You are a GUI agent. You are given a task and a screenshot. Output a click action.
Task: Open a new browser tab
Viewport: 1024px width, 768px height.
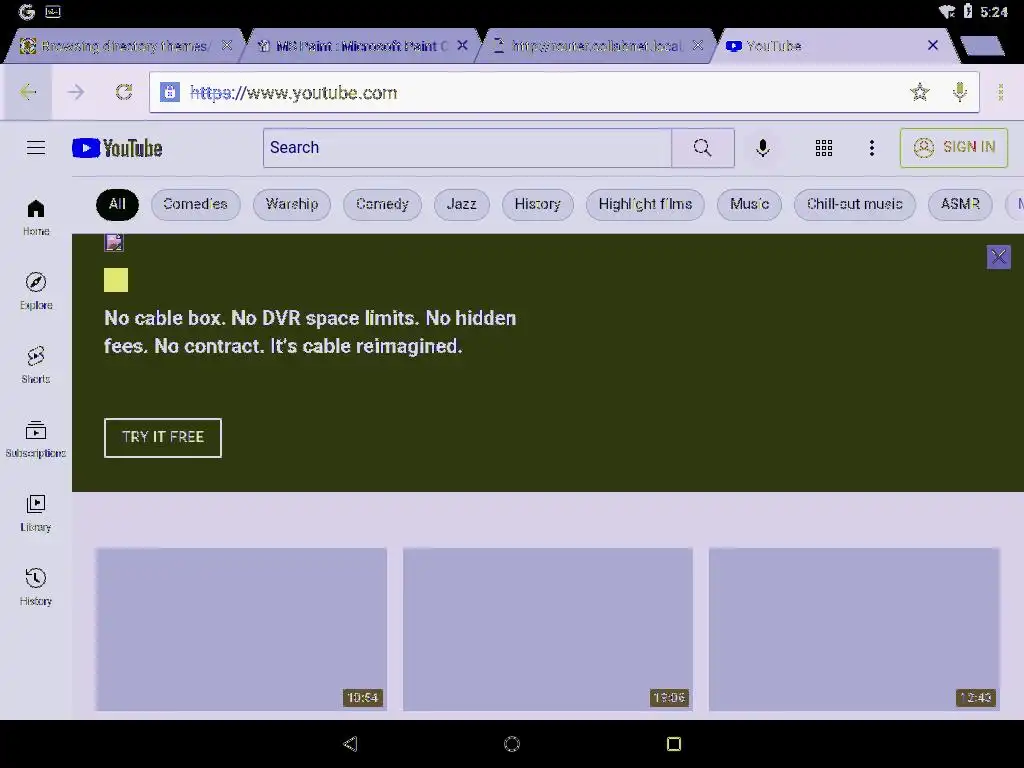(983, 46)
